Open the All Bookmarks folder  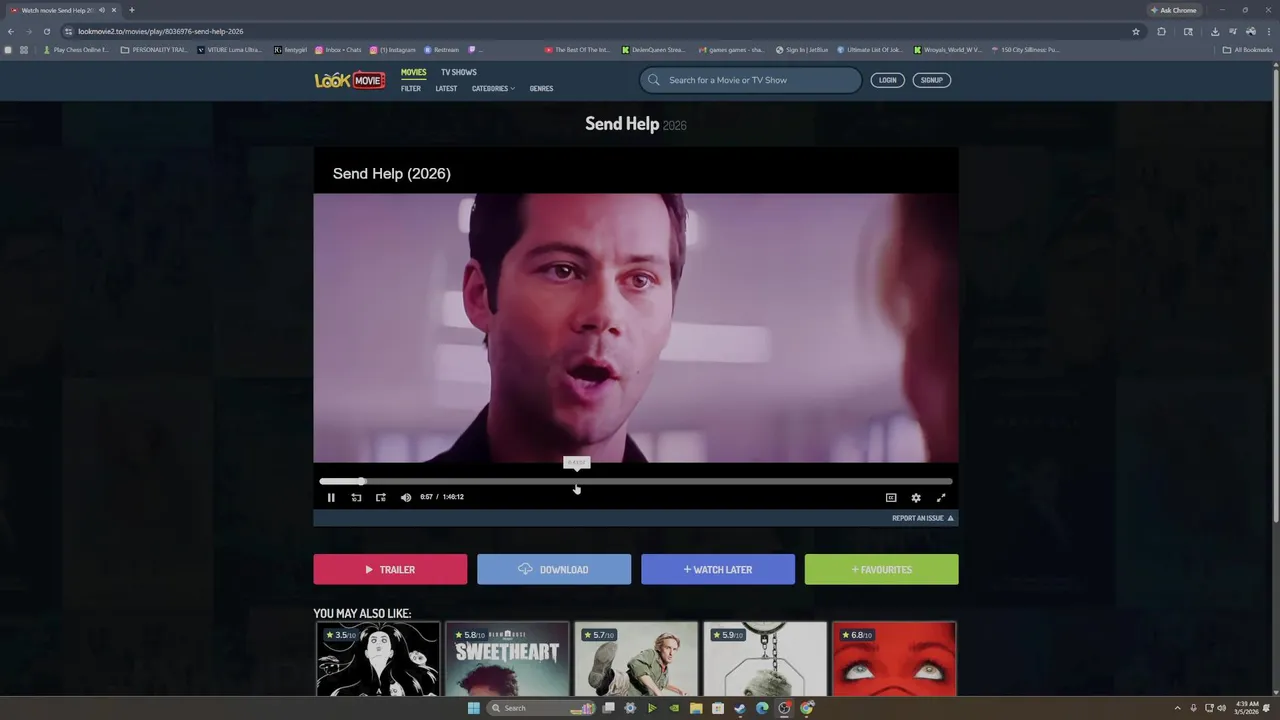coord(1248,49)
